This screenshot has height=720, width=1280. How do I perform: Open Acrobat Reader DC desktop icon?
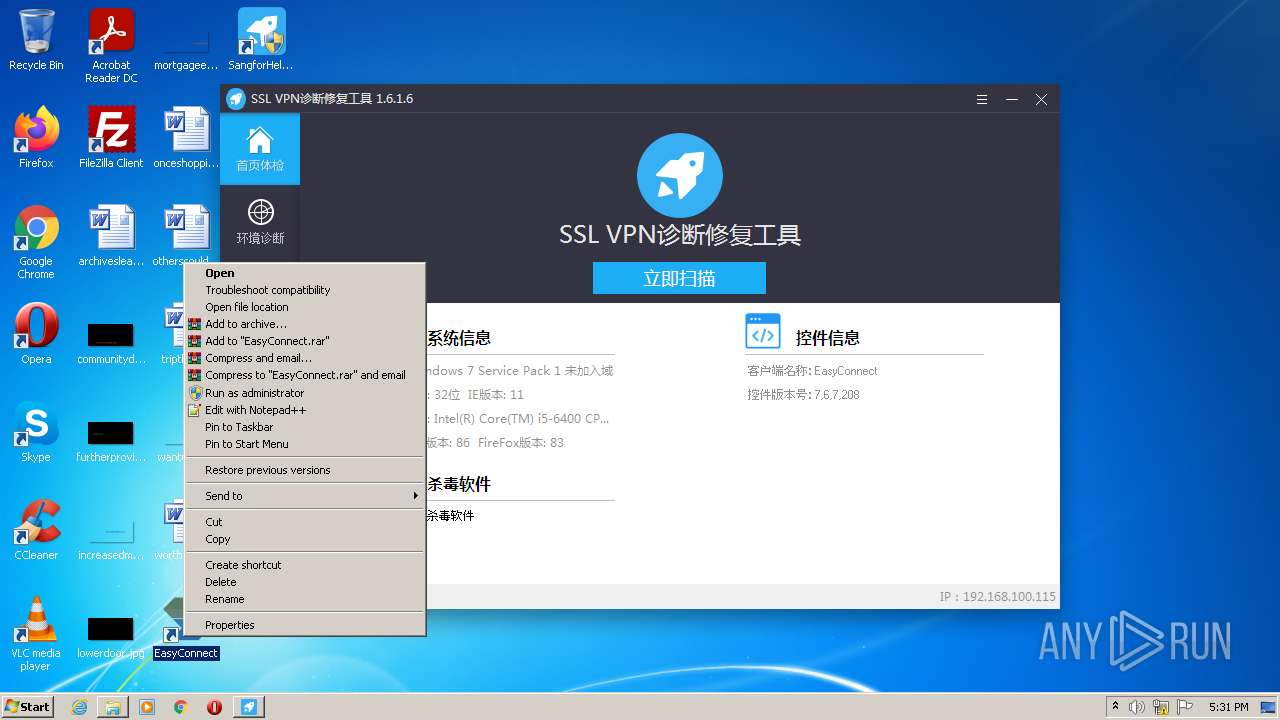pyautogui.click(x=111, y=46)
